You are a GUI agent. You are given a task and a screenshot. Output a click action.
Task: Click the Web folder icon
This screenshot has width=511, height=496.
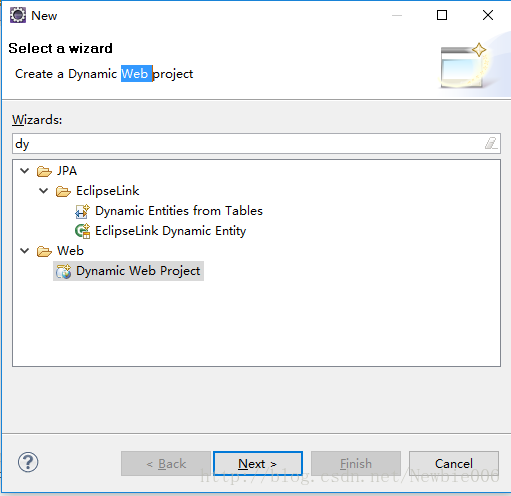point(44,251)
